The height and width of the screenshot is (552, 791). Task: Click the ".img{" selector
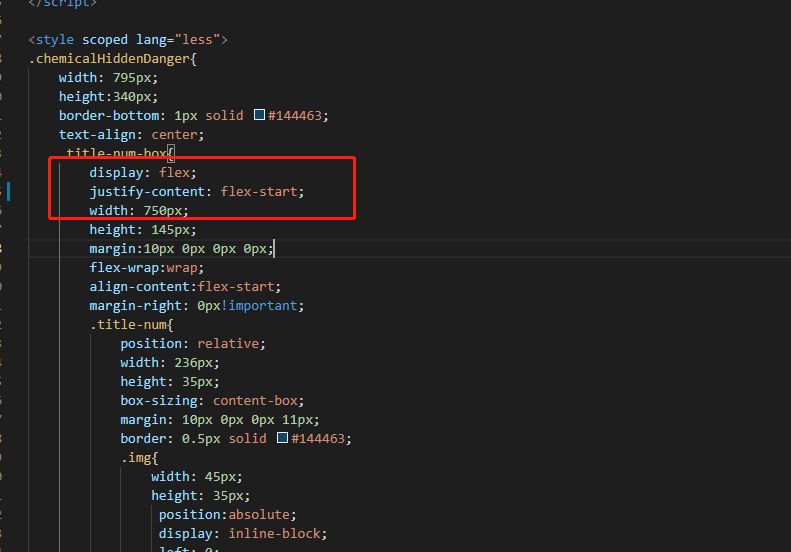(x=140, y=458)
